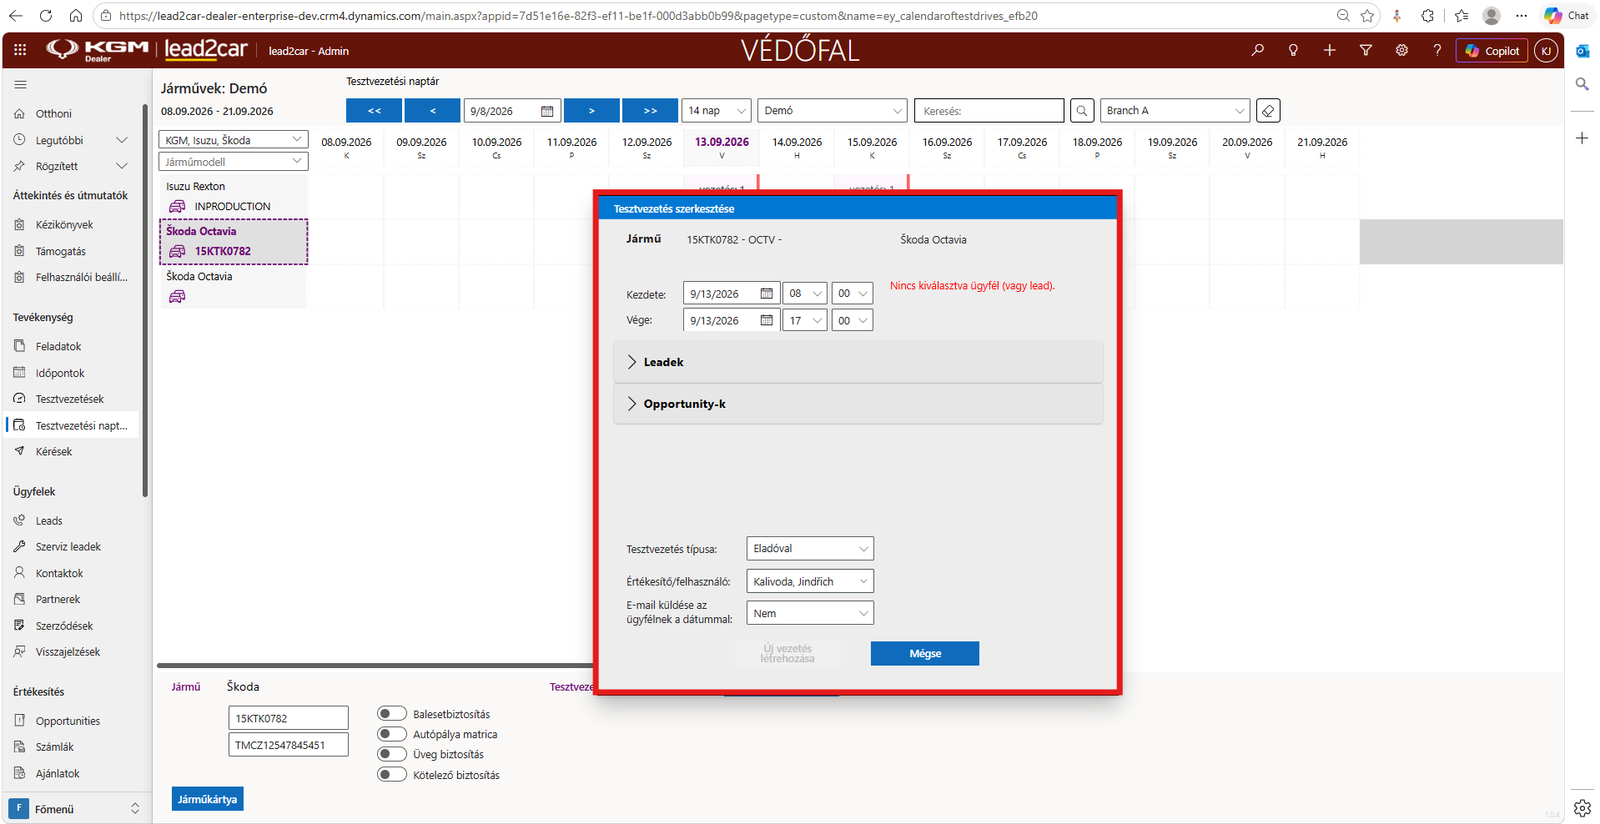Toggle the Balesetbiztosítás switch
The image size is (1600, 824).
pos(392,714)
